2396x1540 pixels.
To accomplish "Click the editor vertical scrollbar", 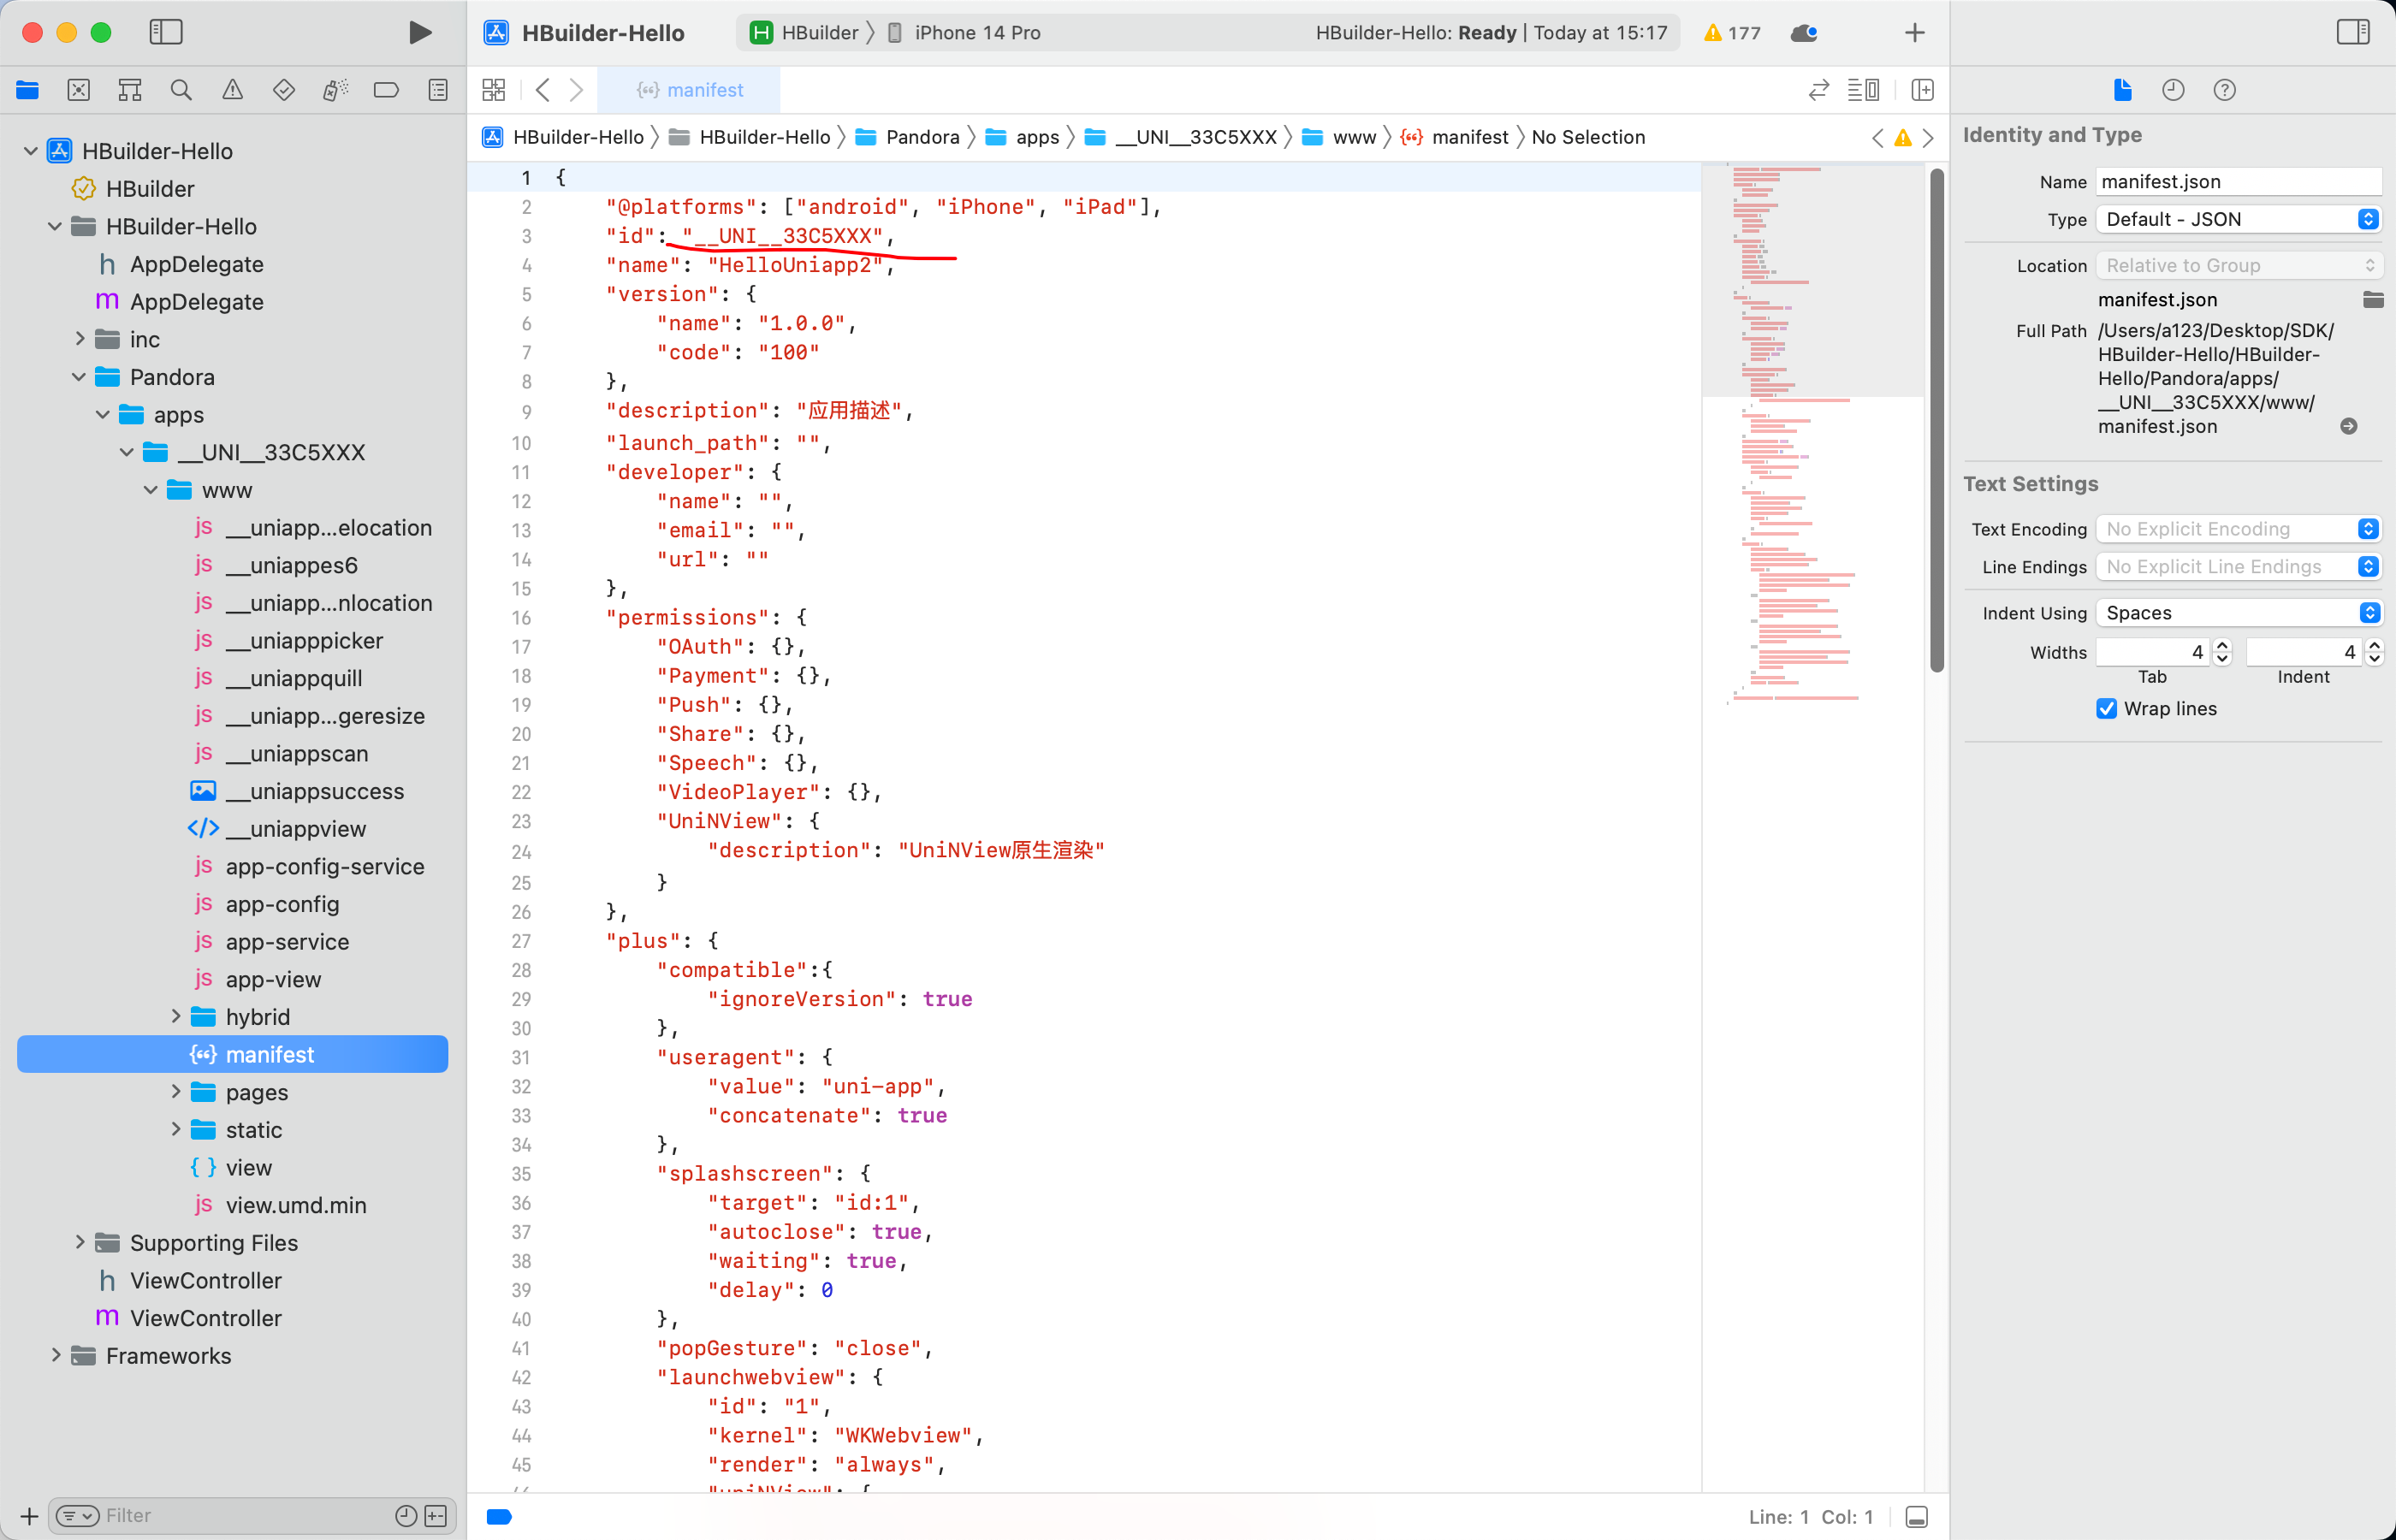I will pyautogui.click(x=1937, y=420).
